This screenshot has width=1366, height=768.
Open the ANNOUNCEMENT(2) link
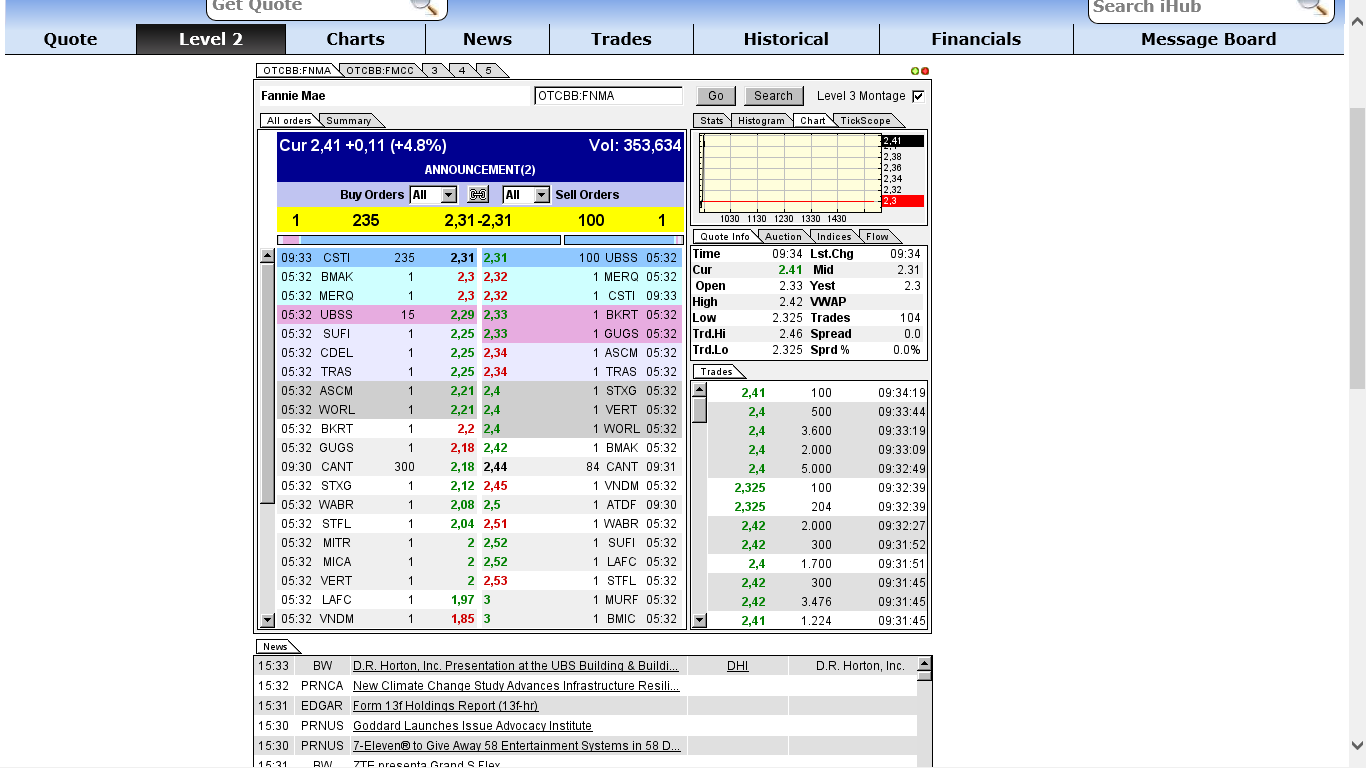pos(480,169)
